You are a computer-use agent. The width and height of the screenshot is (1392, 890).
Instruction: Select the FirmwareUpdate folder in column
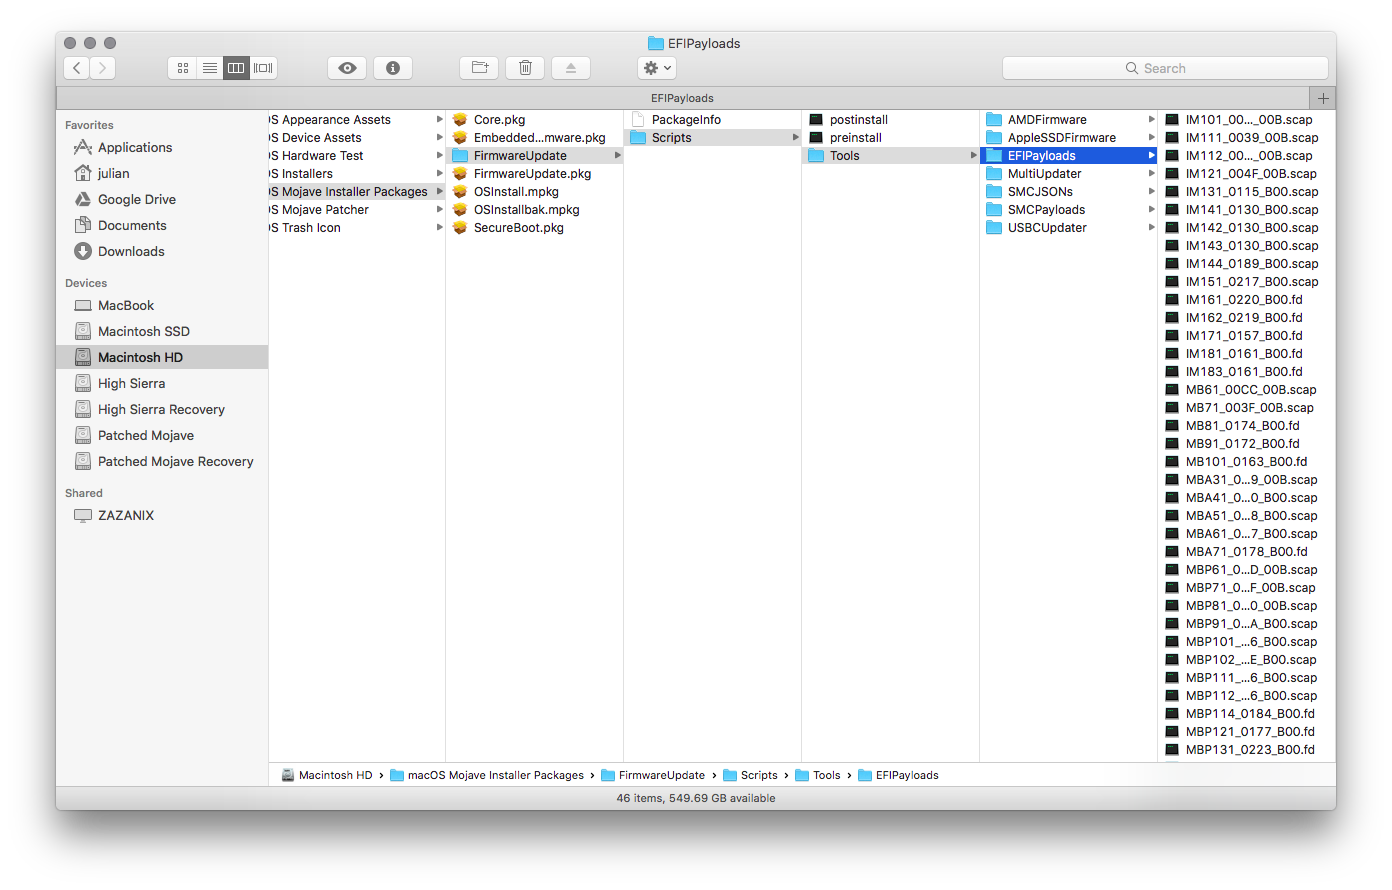point(534,155)
